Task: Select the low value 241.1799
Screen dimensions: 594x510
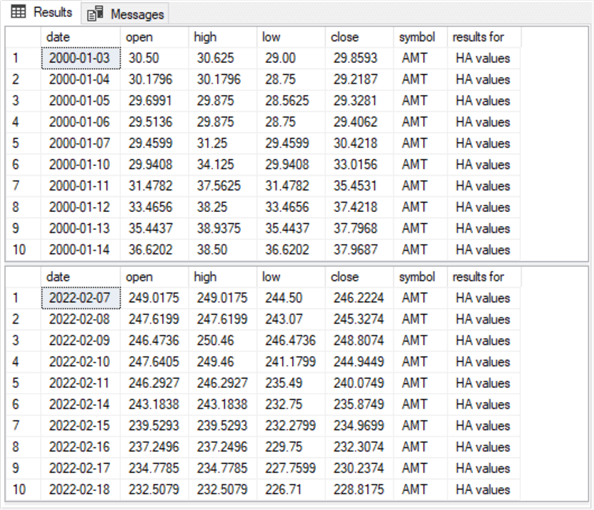Action: point(291,362)
